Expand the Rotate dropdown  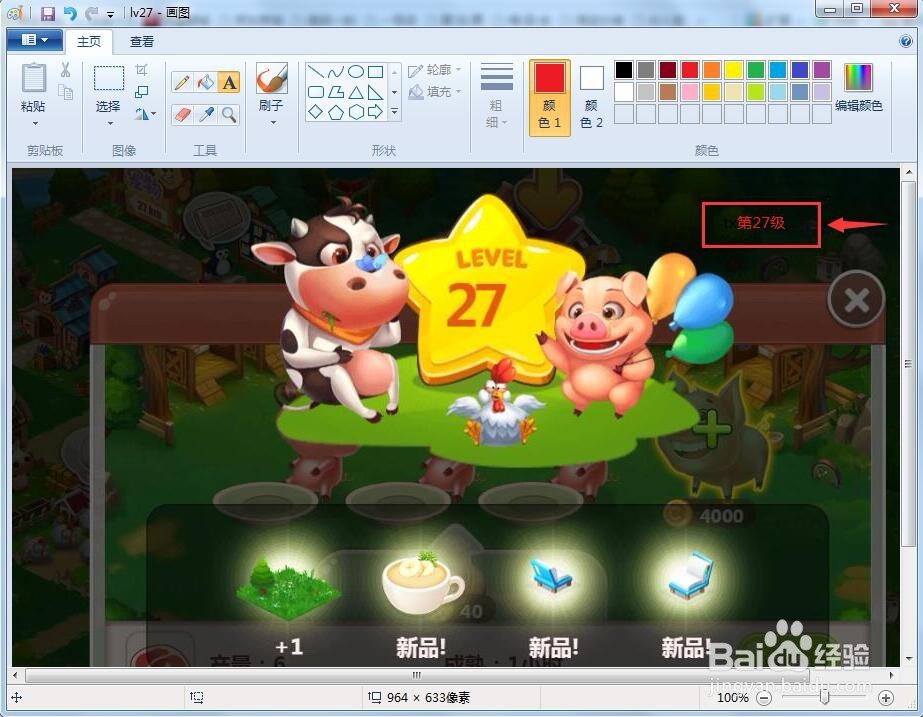[145, 114]
